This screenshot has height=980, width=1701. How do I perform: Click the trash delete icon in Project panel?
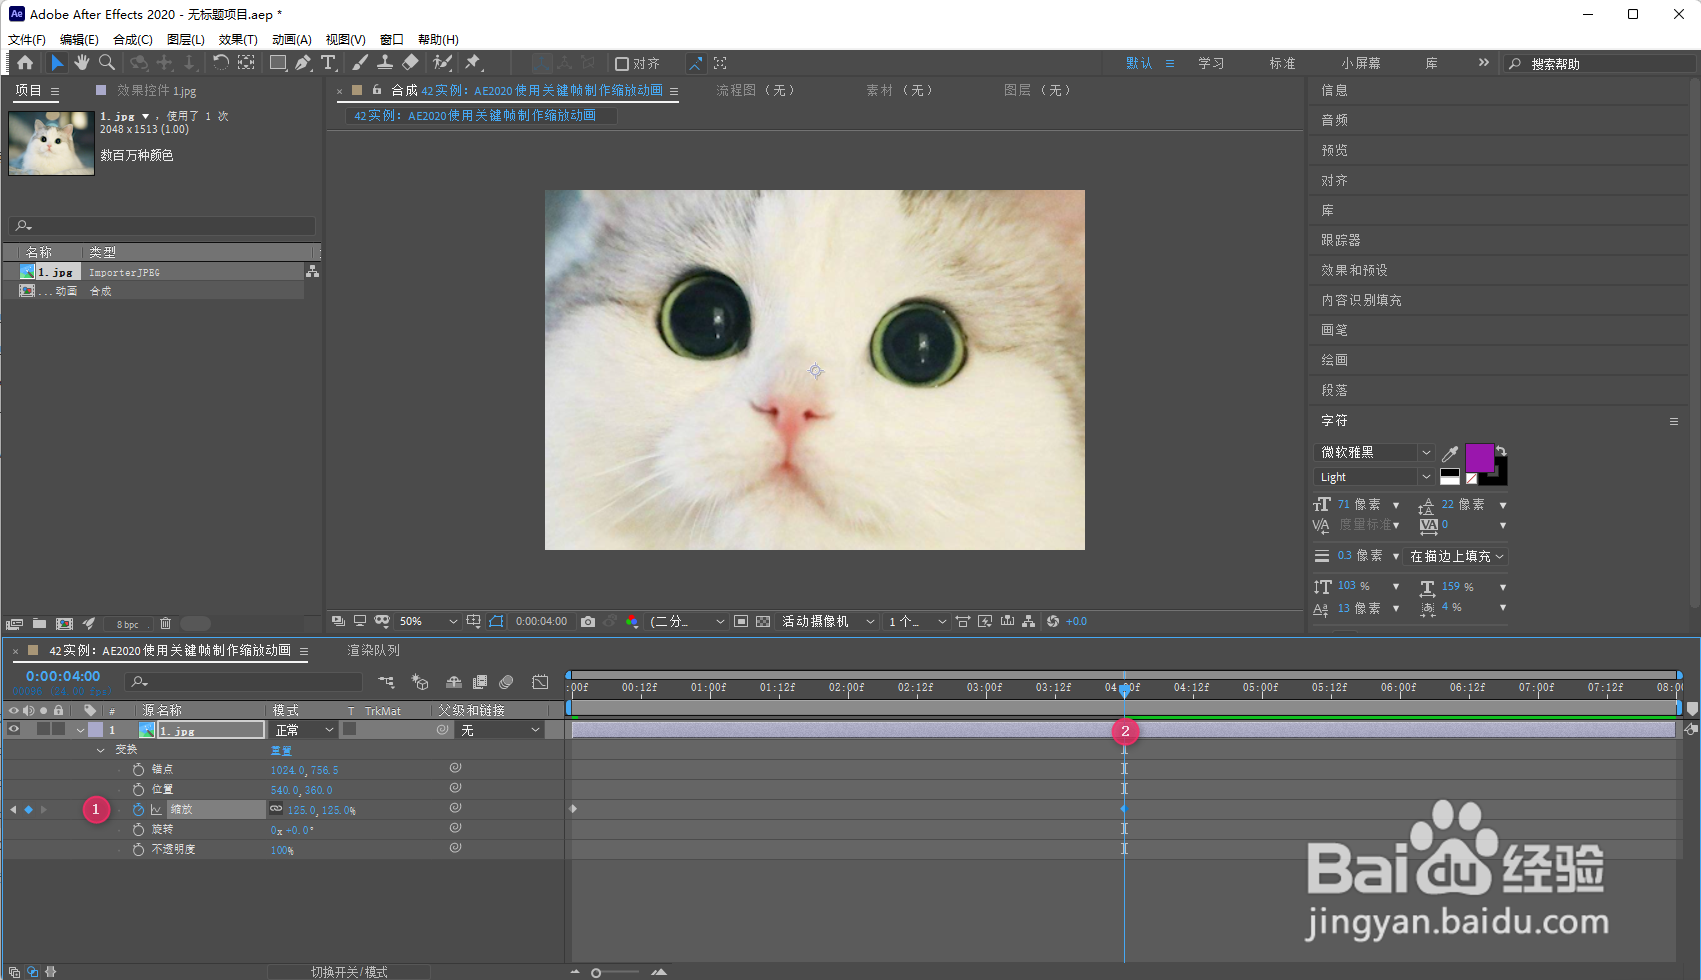pyautogui.click(x=166, y=624)
